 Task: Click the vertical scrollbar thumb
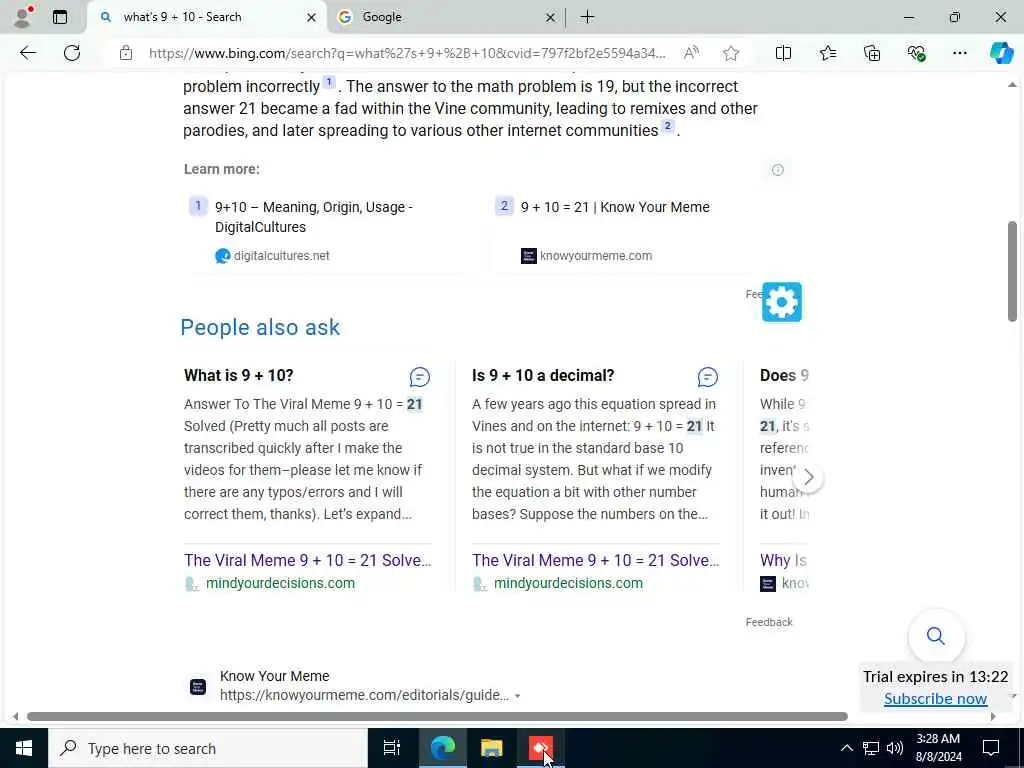pyautogui.click(x=1012, y=271)
